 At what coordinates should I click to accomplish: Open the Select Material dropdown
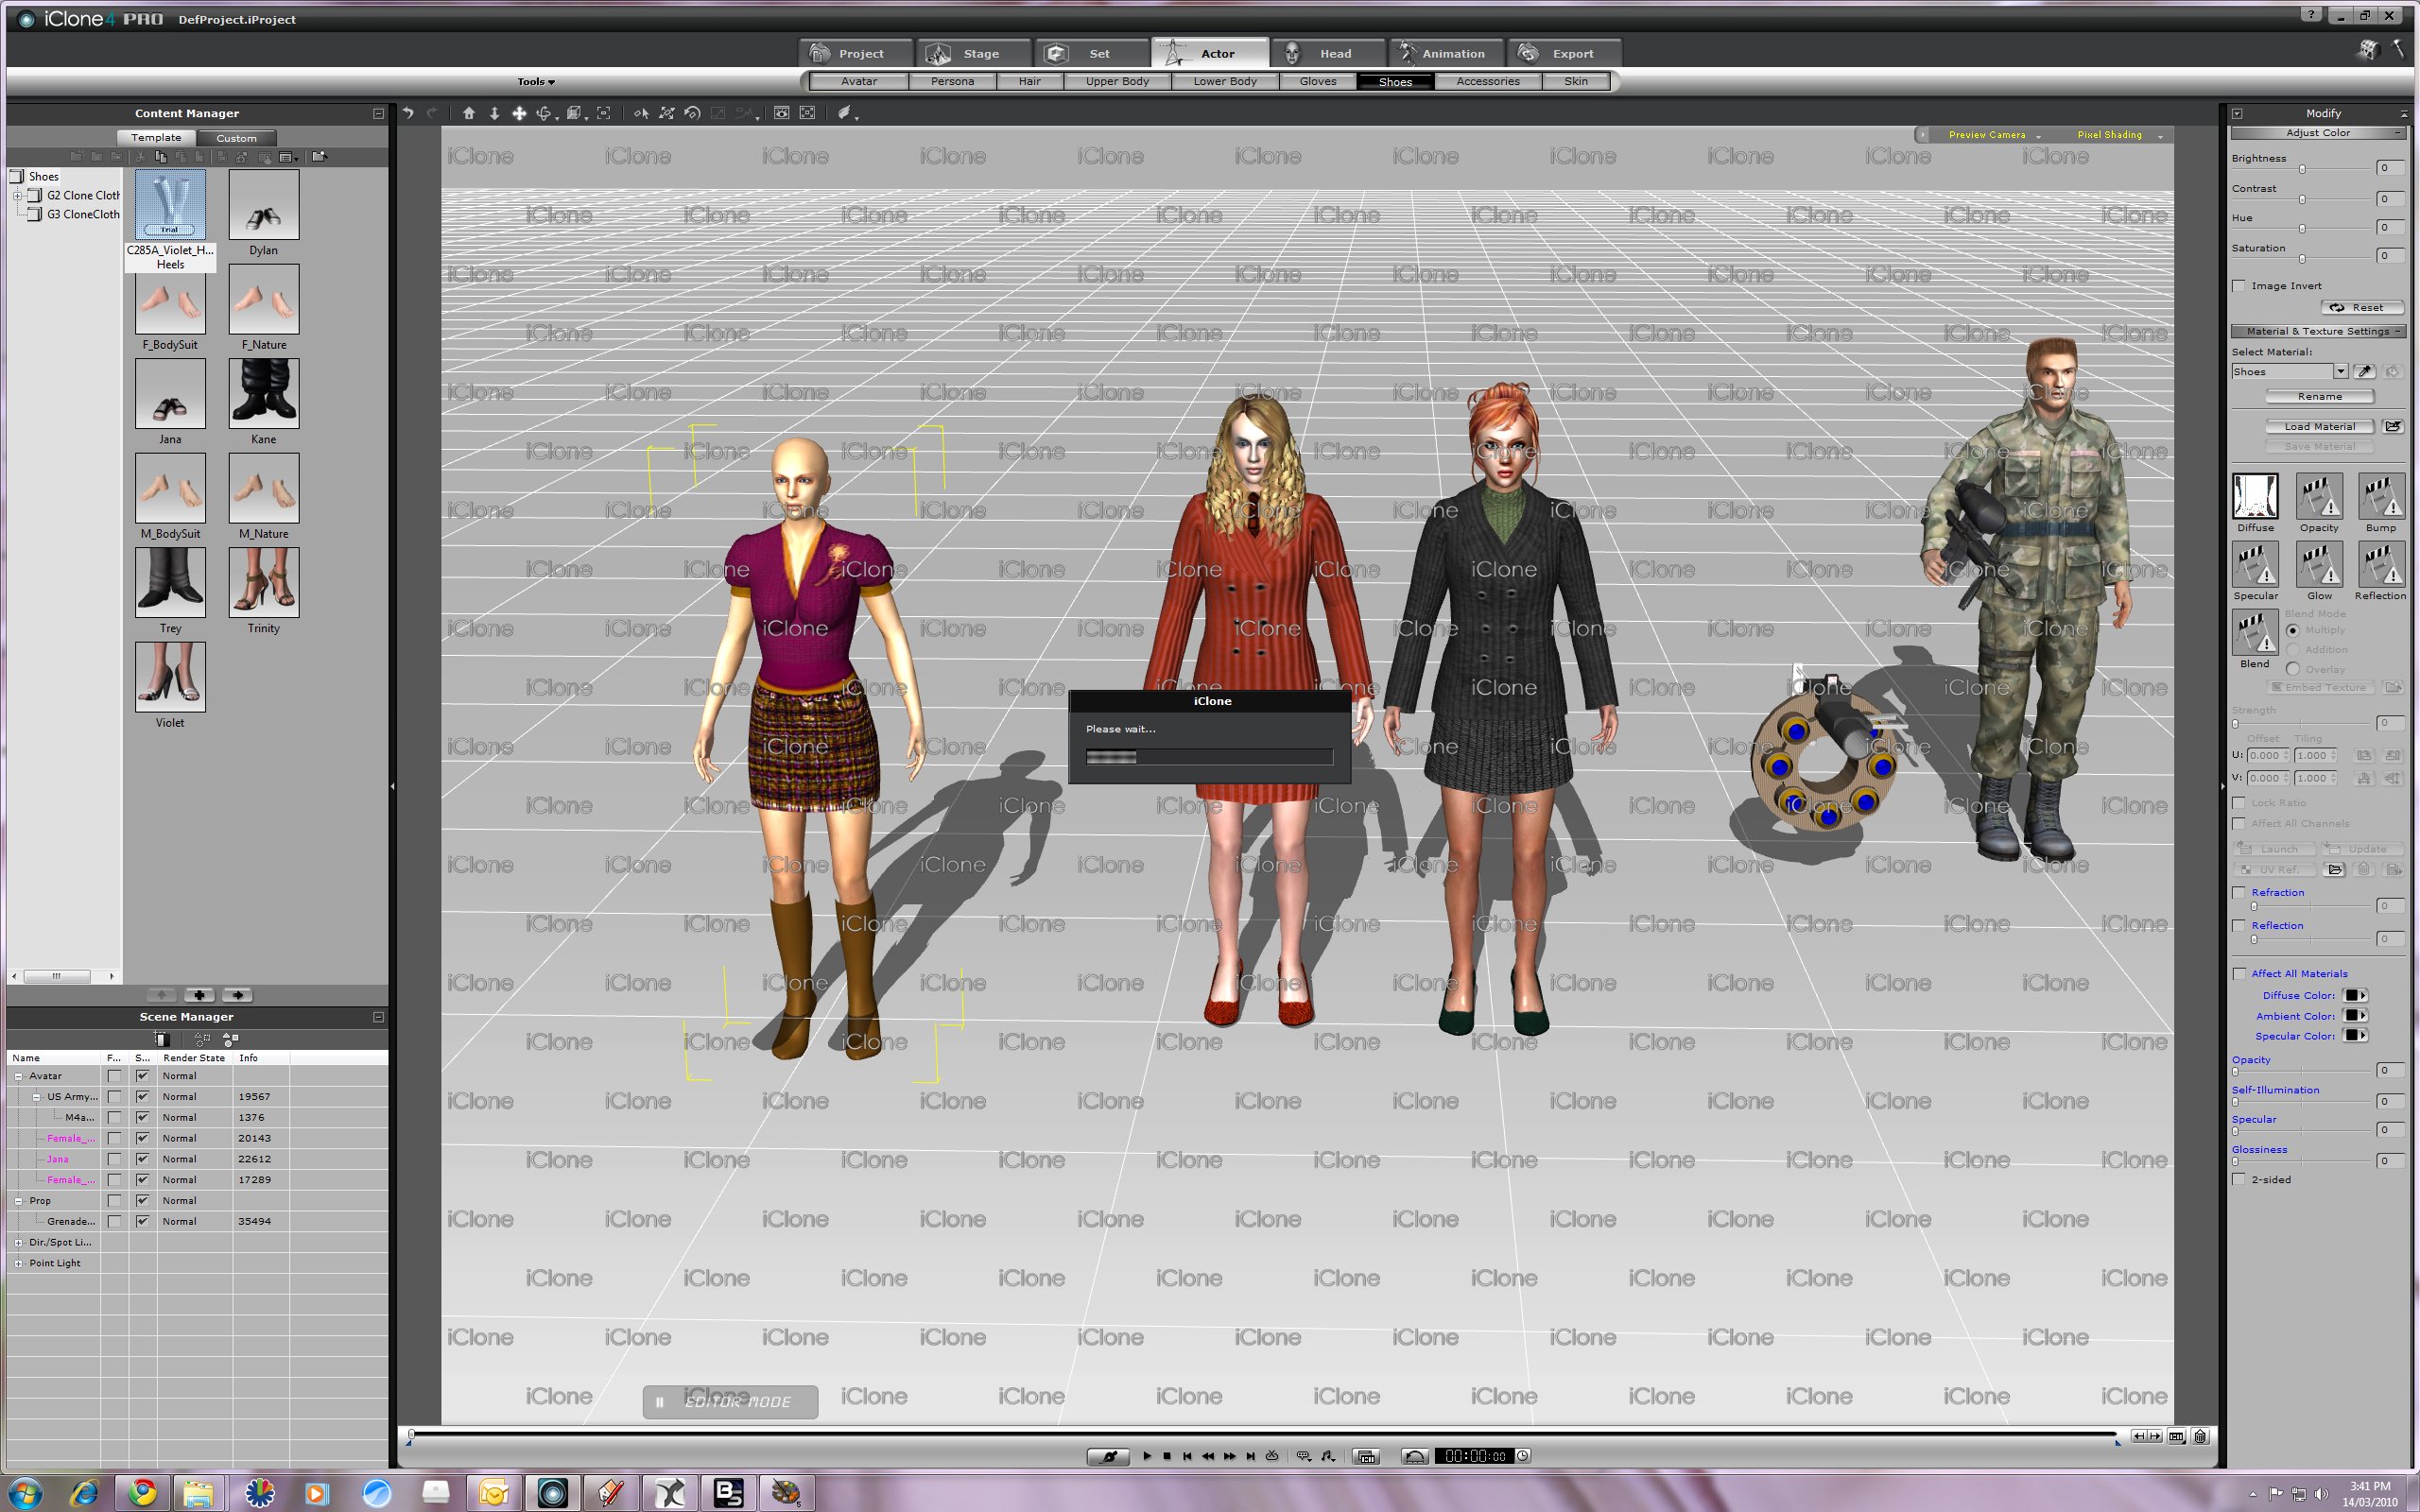[x=2341, y=372]
